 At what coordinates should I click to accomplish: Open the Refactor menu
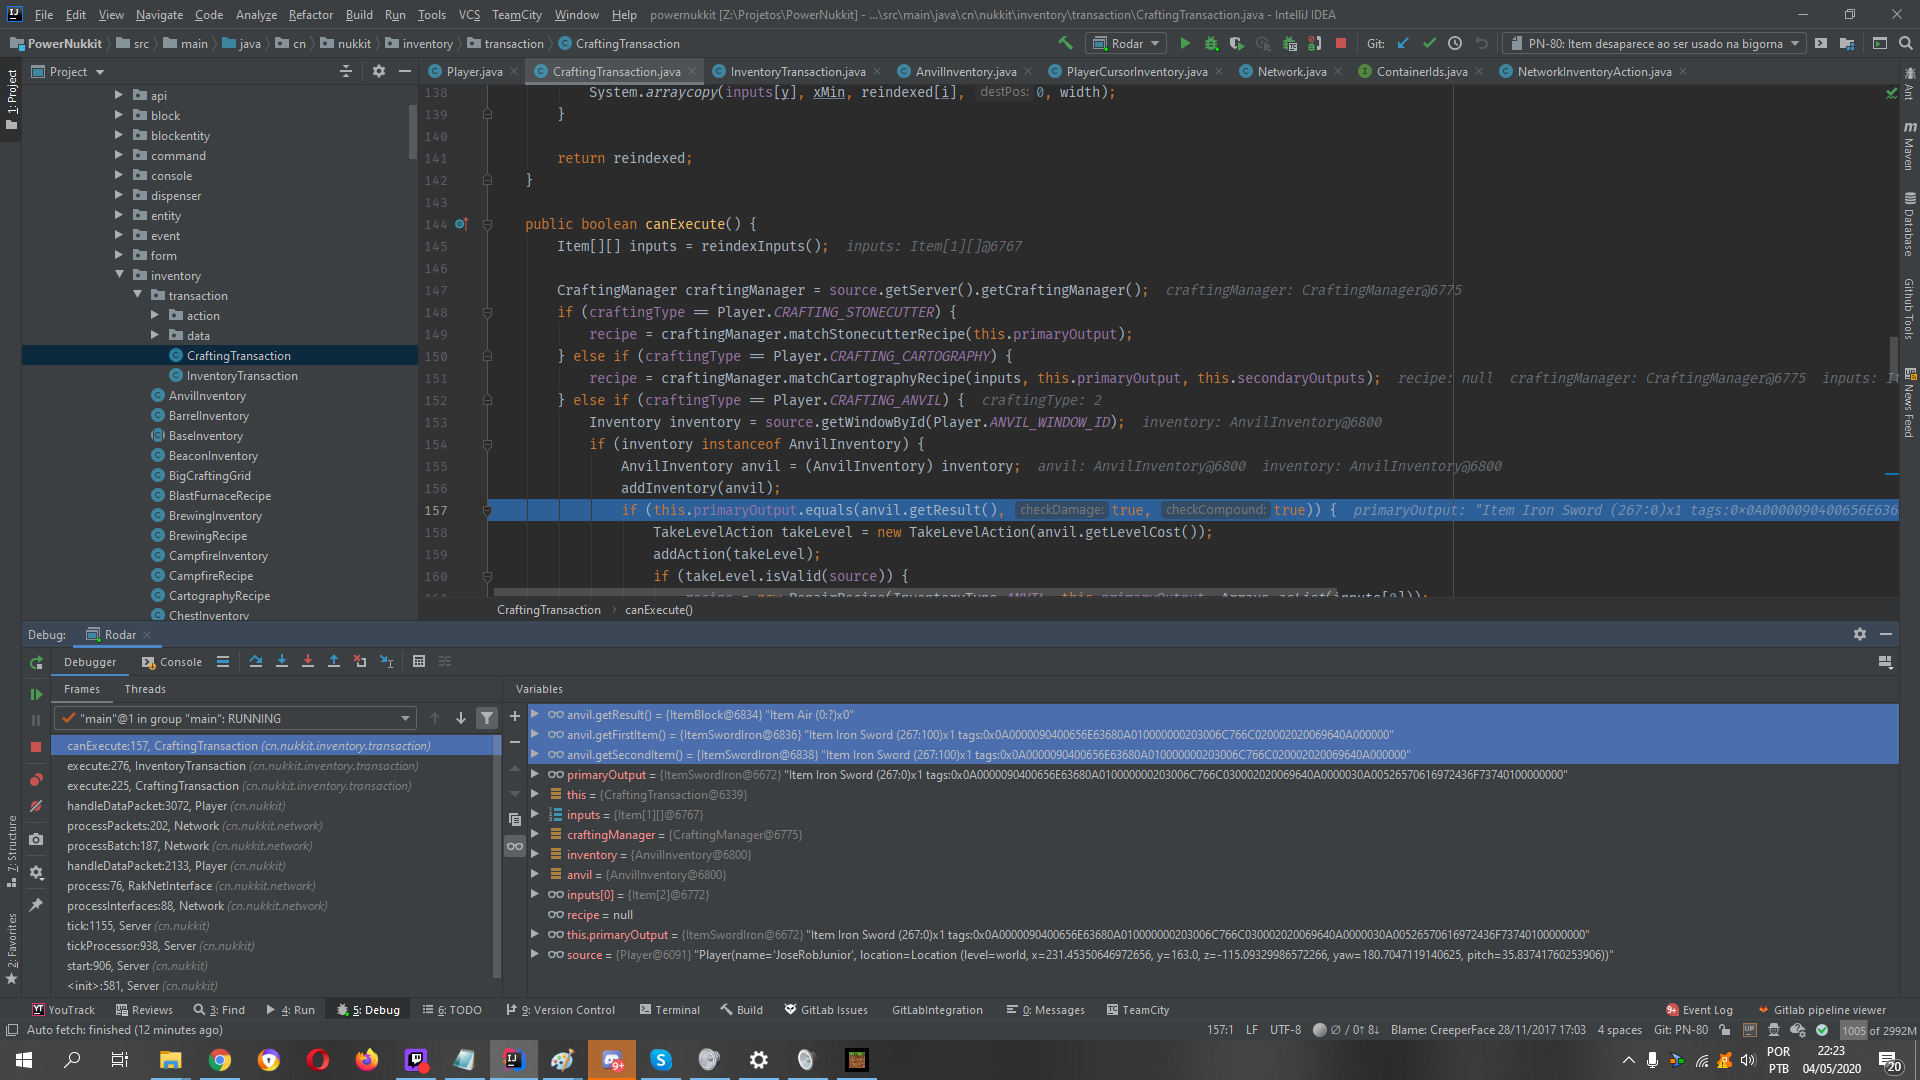click(310, 14)
